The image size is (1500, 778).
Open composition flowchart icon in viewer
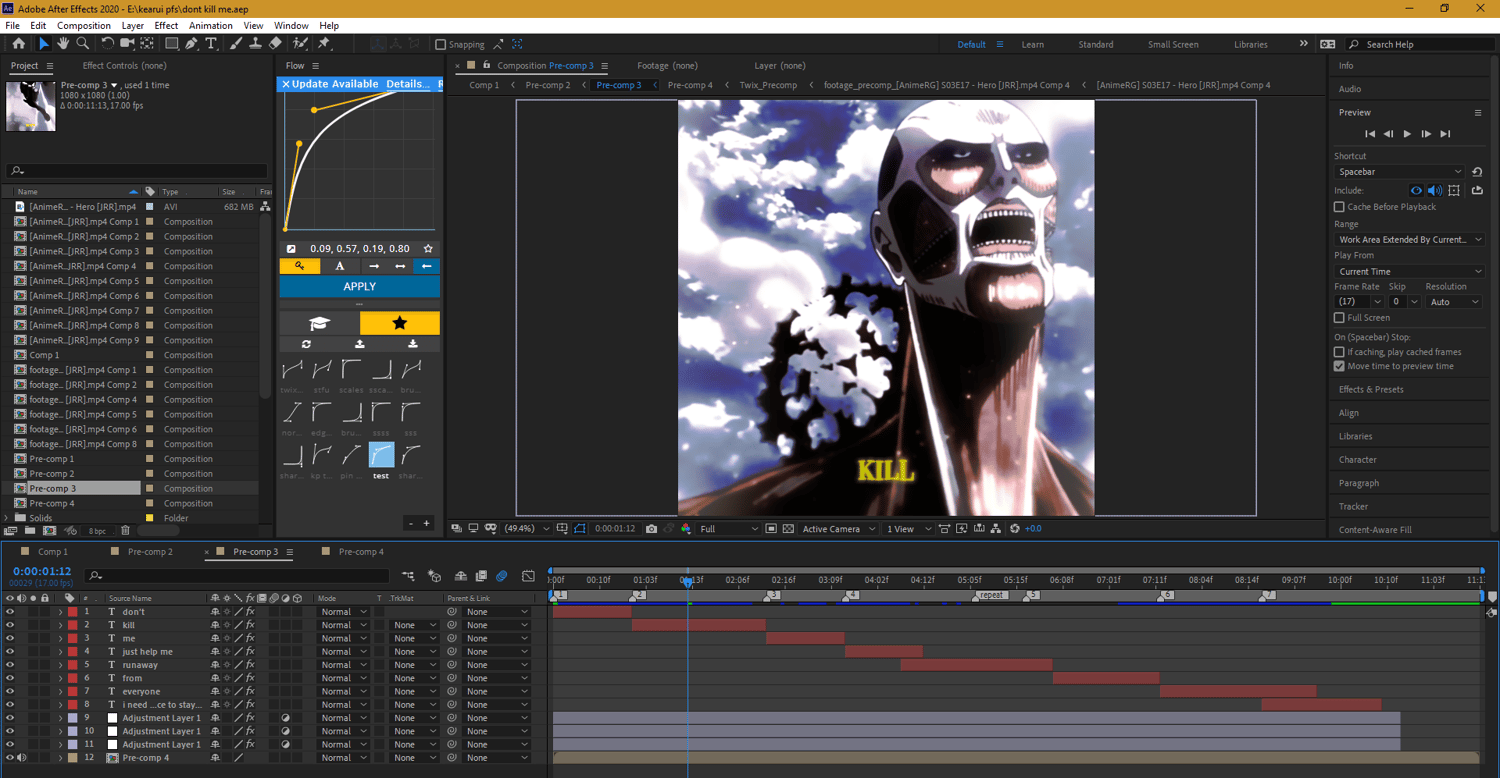[997, 529]
